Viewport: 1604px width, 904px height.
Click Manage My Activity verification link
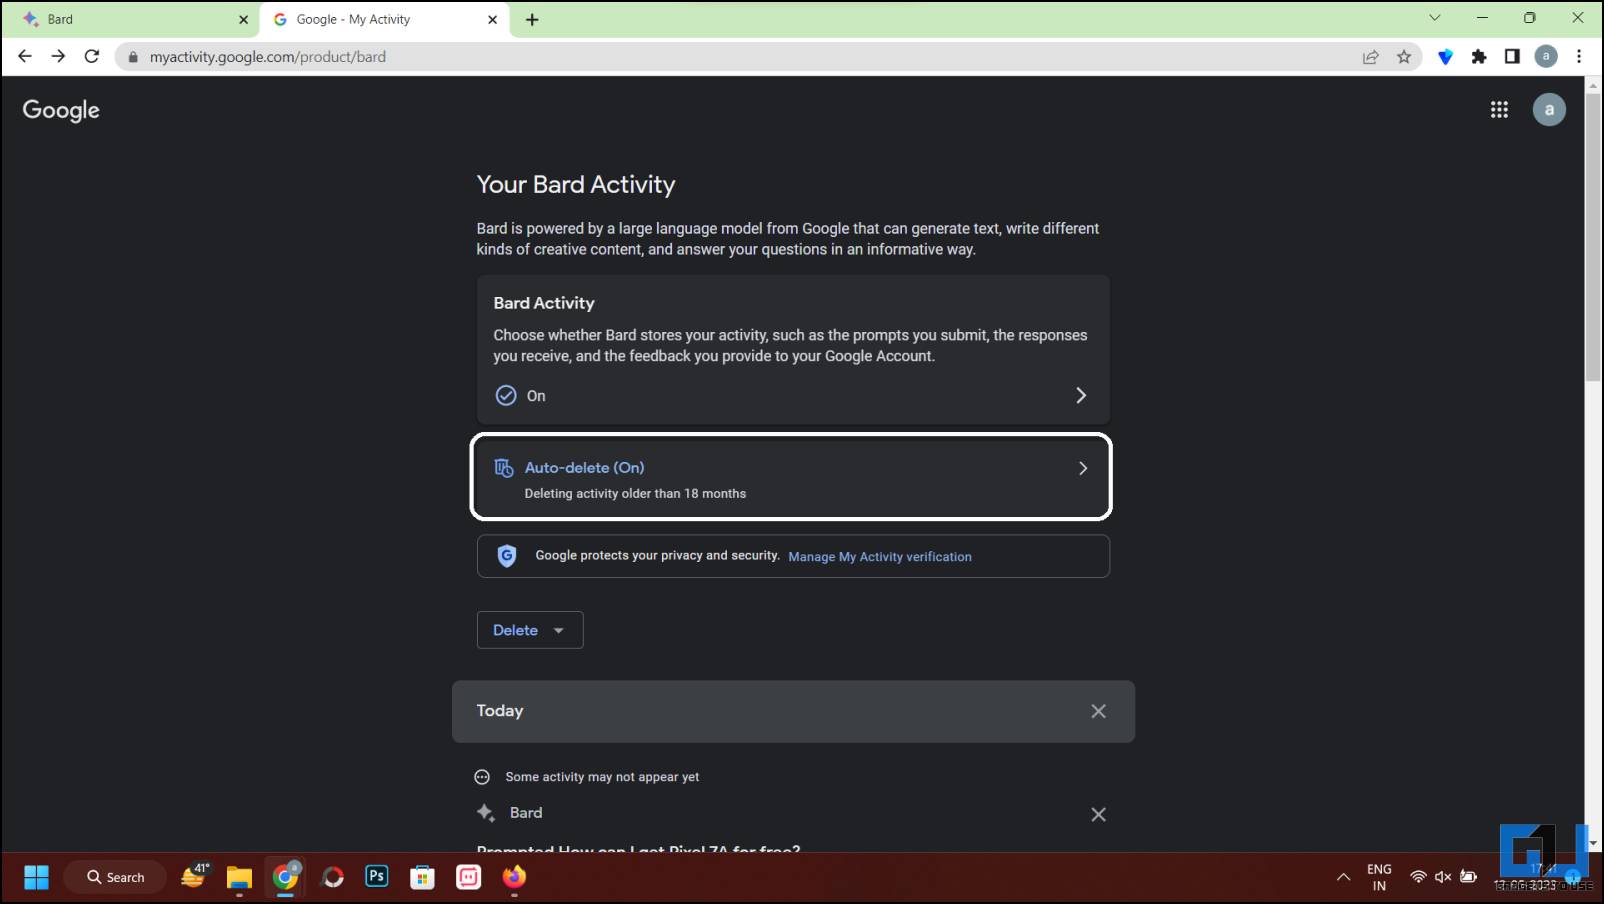coord(880,557)
